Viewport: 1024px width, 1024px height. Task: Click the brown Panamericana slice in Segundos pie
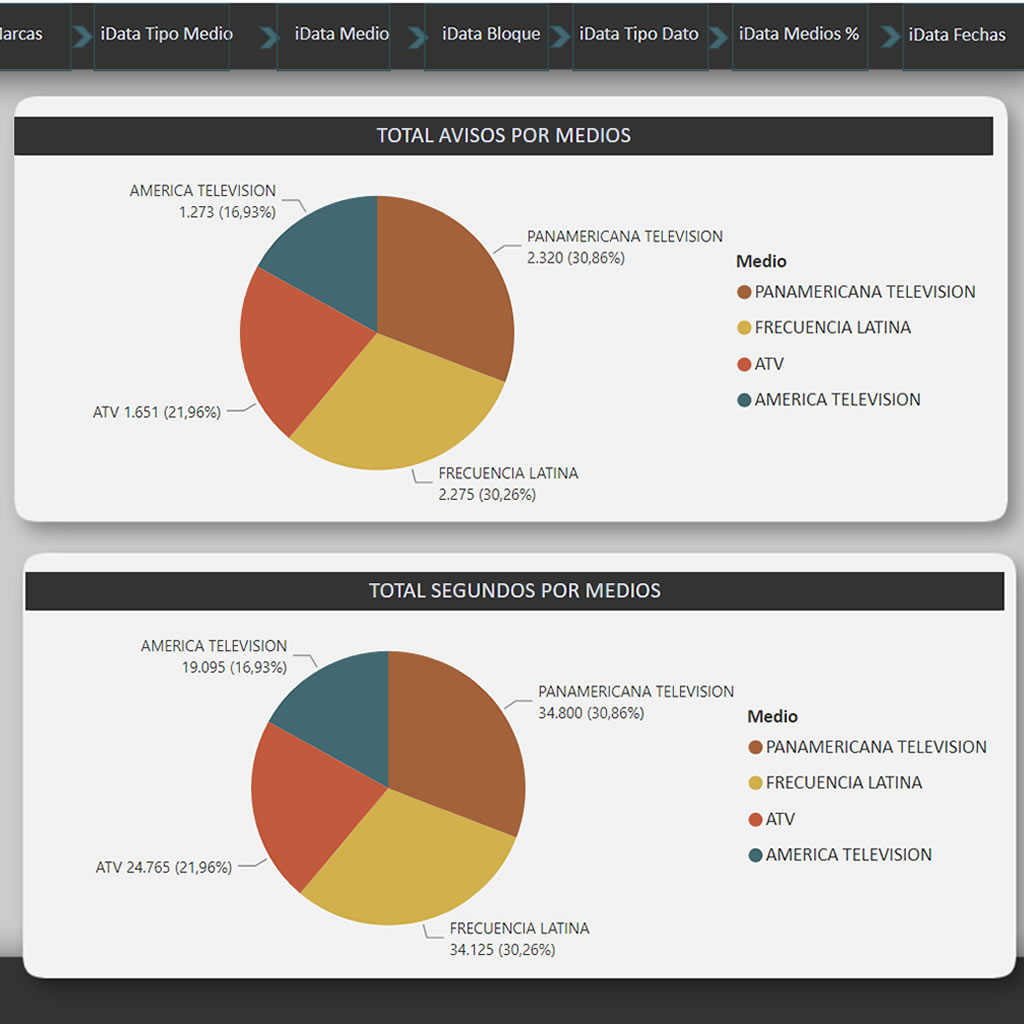point(455,743)
